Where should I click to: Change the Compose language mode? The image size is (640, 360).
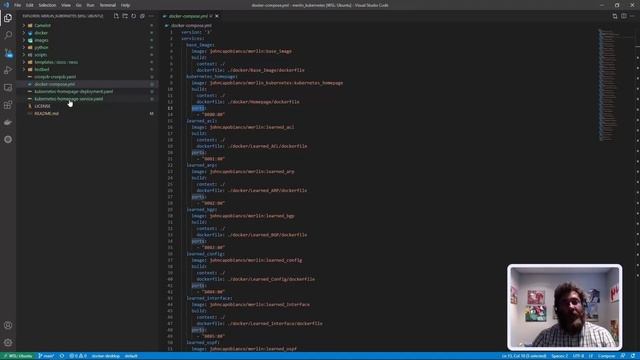pos(606,356)
